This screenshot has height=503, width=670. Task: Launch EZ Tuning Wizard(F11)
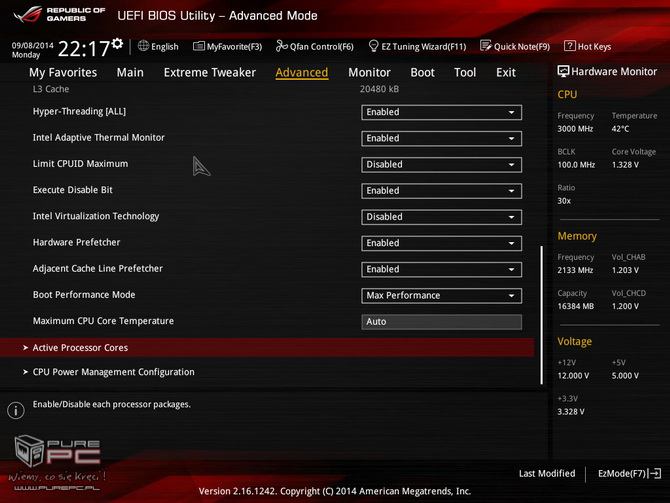[x=417, y=46]
